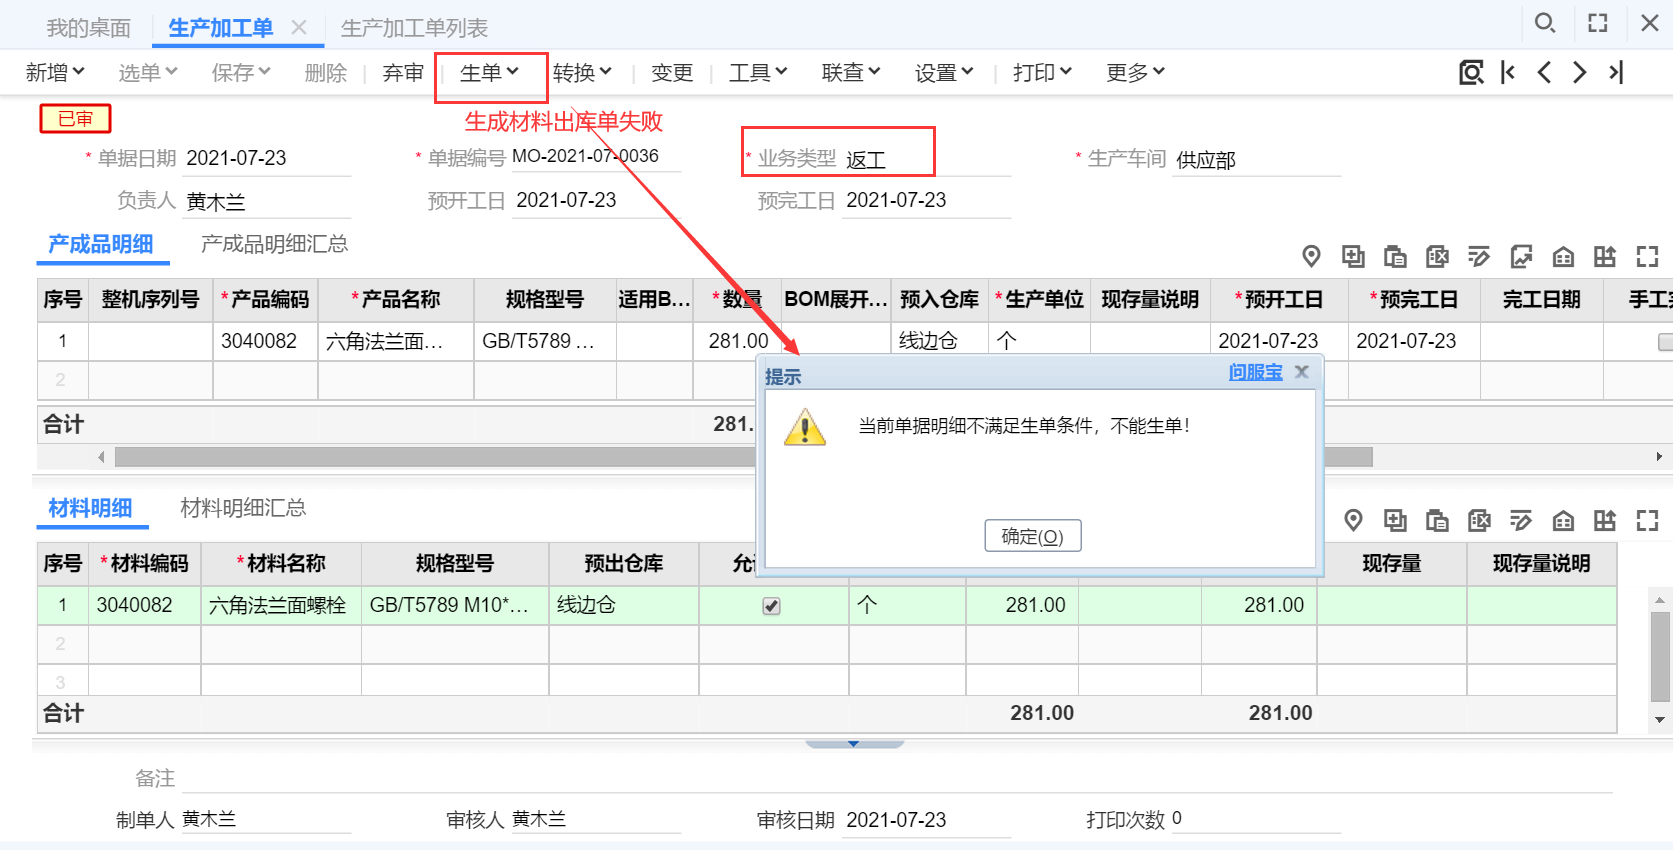Click the copy-row icon in 产成品明细 toolbar
This screenshot has height=850, width=1673.
pos(1395,257)
